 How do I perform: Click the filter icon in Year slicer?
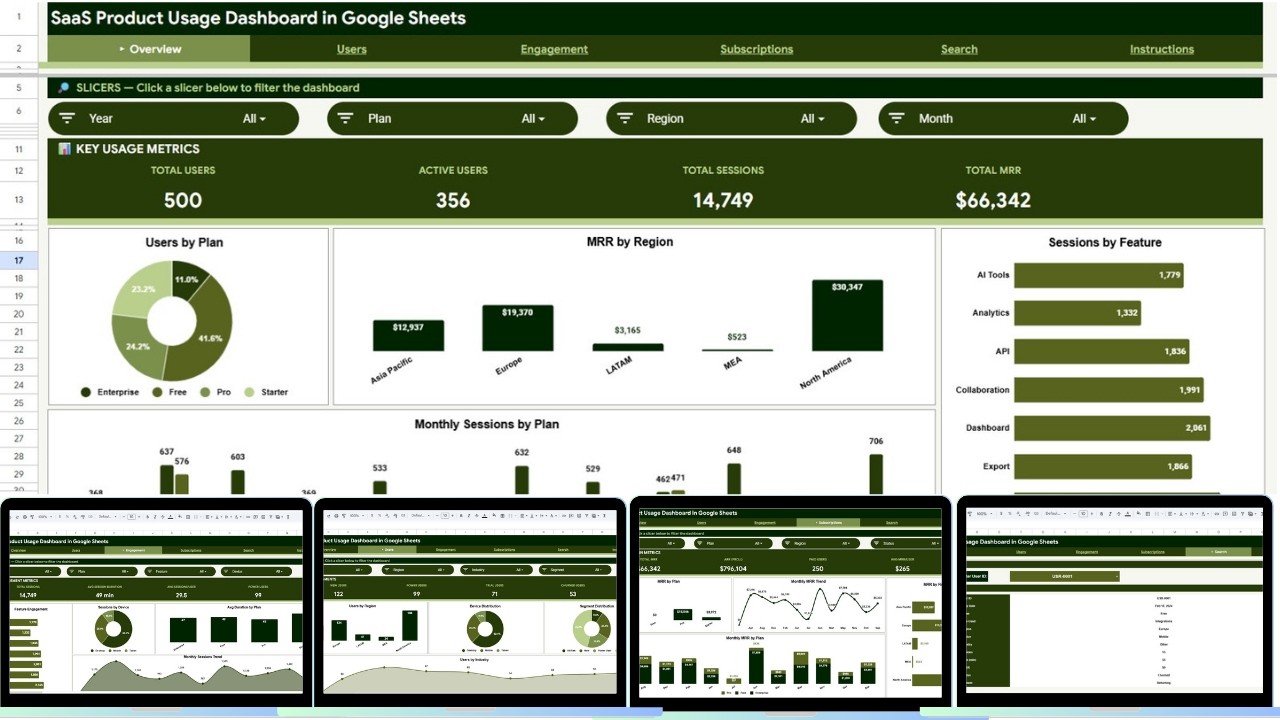click(67, 118)
